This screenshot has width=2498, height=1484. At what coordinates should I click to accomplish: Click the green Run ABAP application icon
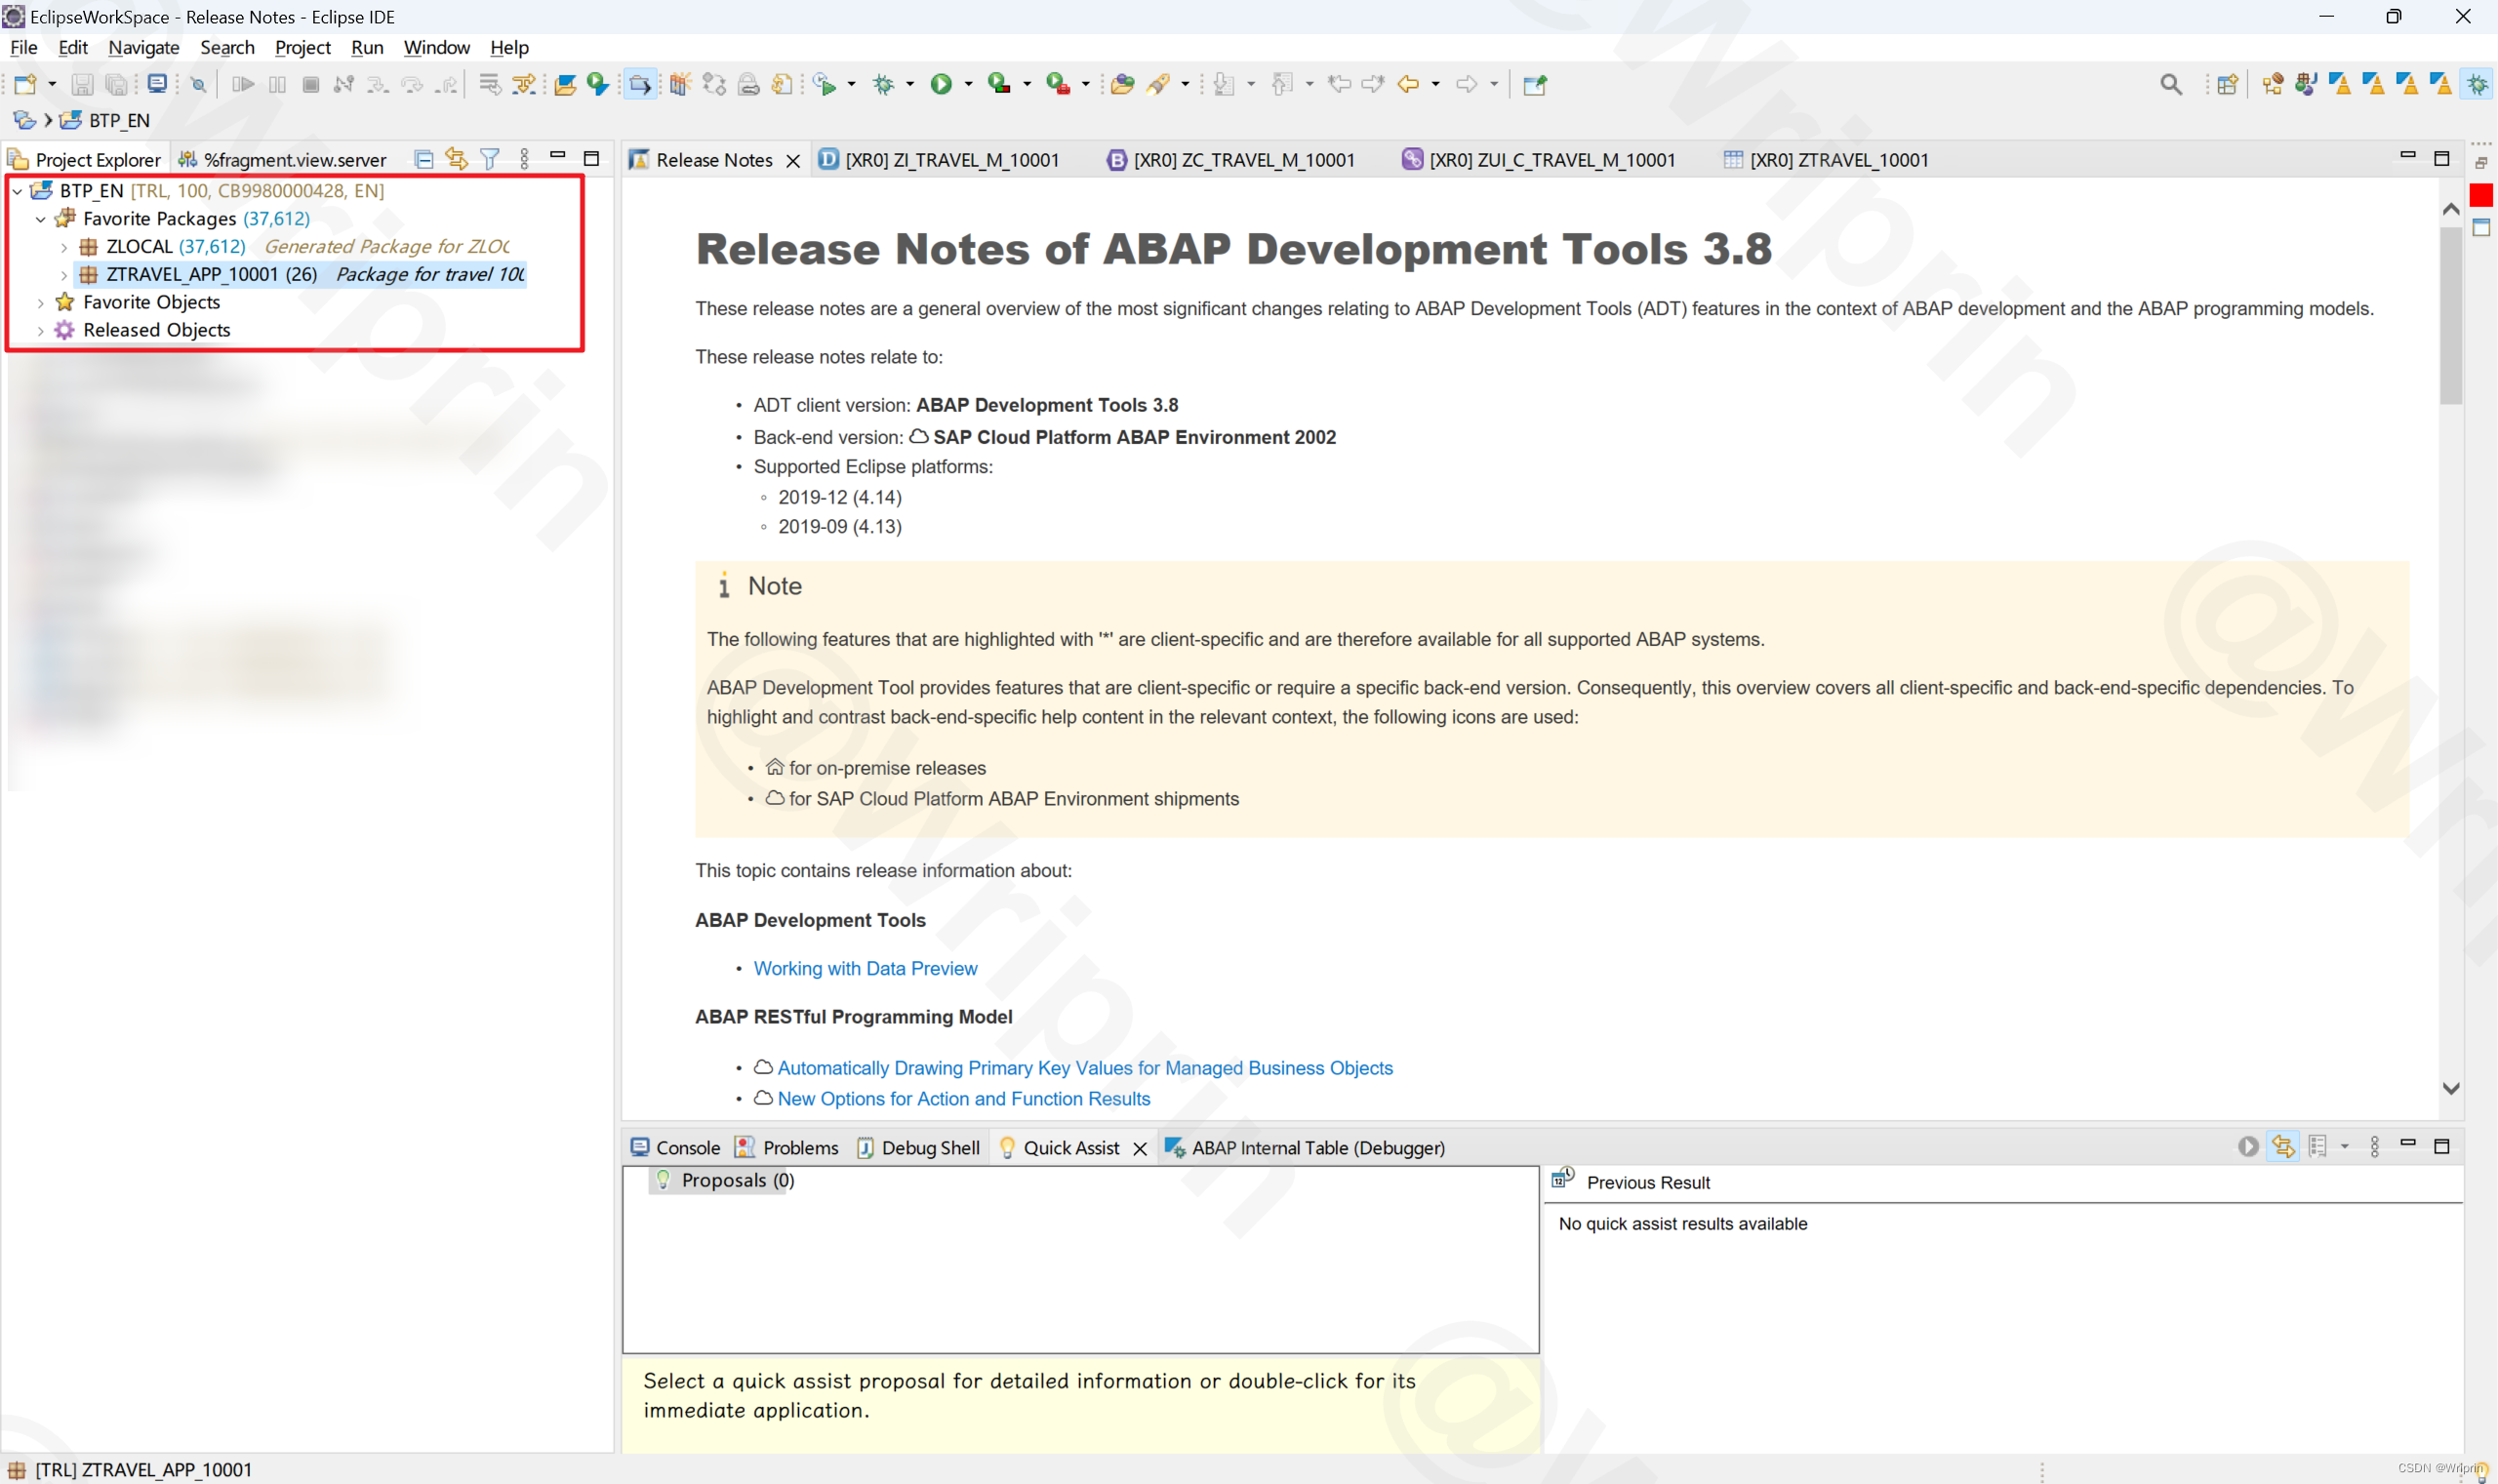[598, 84]
